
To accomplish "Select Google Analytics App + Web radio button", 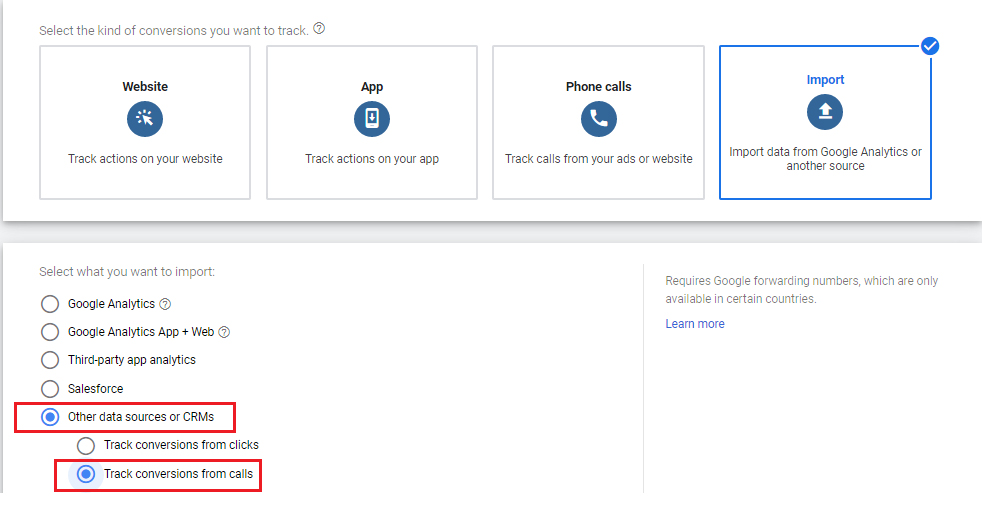I will pos(50,332).
